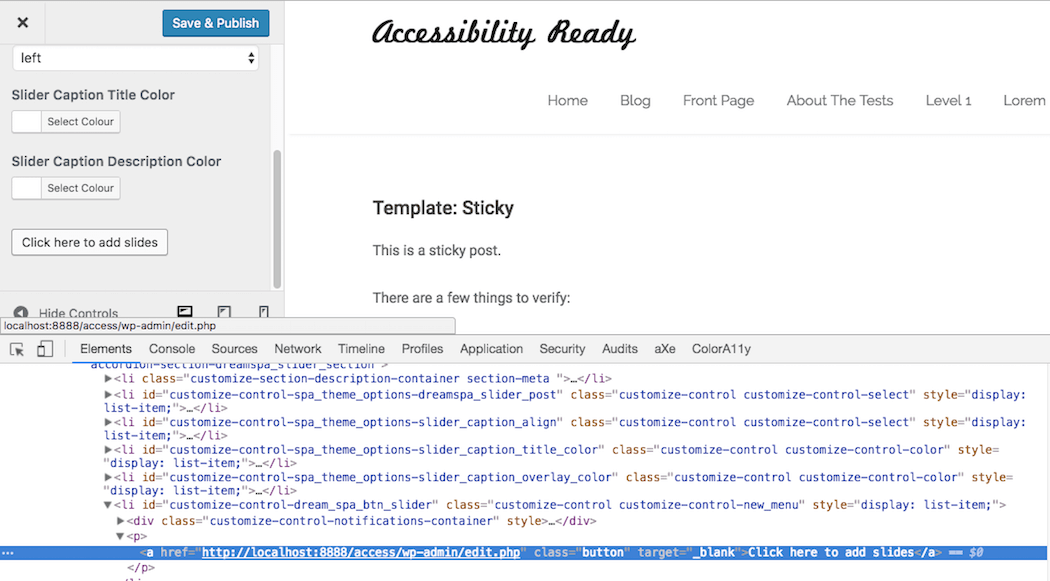
Task: Select colour for Slider Caption Description Color
Action: coord(82,188)
